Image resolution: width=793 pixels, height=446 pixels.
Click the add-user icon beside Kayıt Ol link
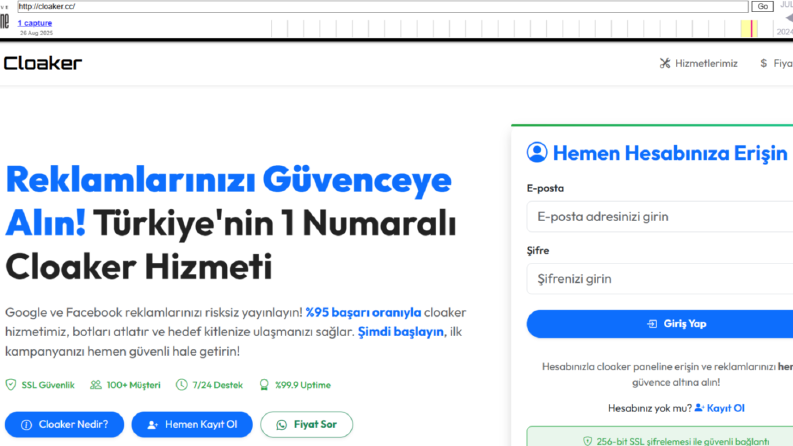coord(699,408)
